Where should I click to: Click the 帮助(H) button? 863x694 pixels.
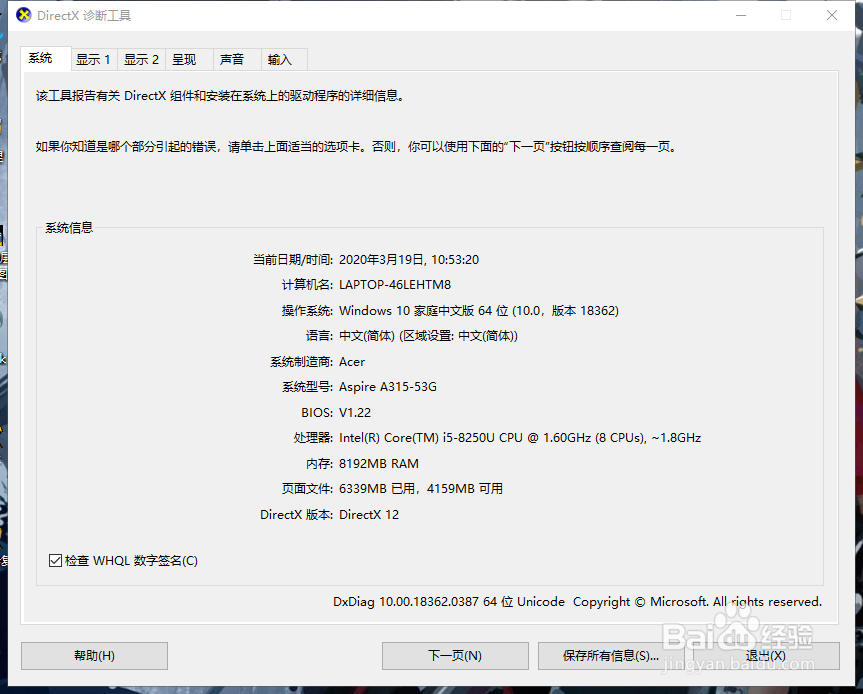94,655
